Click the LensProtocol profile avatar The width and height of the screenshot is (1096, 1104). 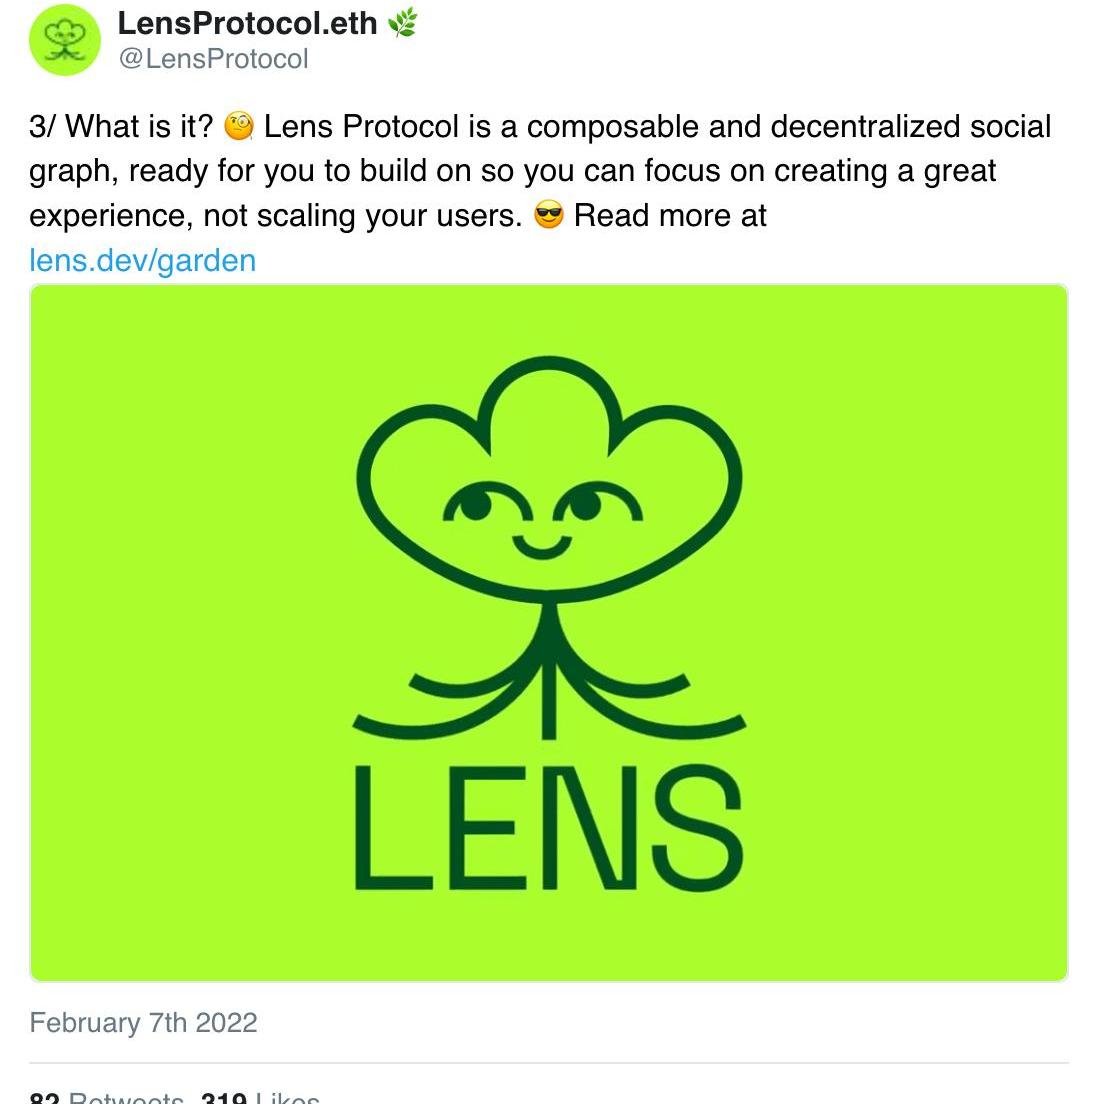(x=67, y=40)
